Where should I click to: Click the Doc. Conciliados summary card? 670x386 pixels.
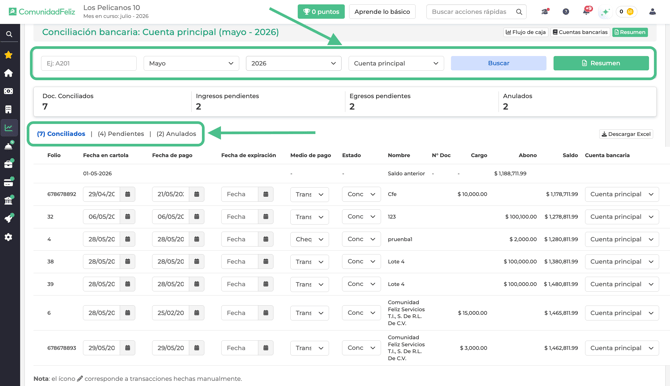pyautogui.click(x=113, y=102)
